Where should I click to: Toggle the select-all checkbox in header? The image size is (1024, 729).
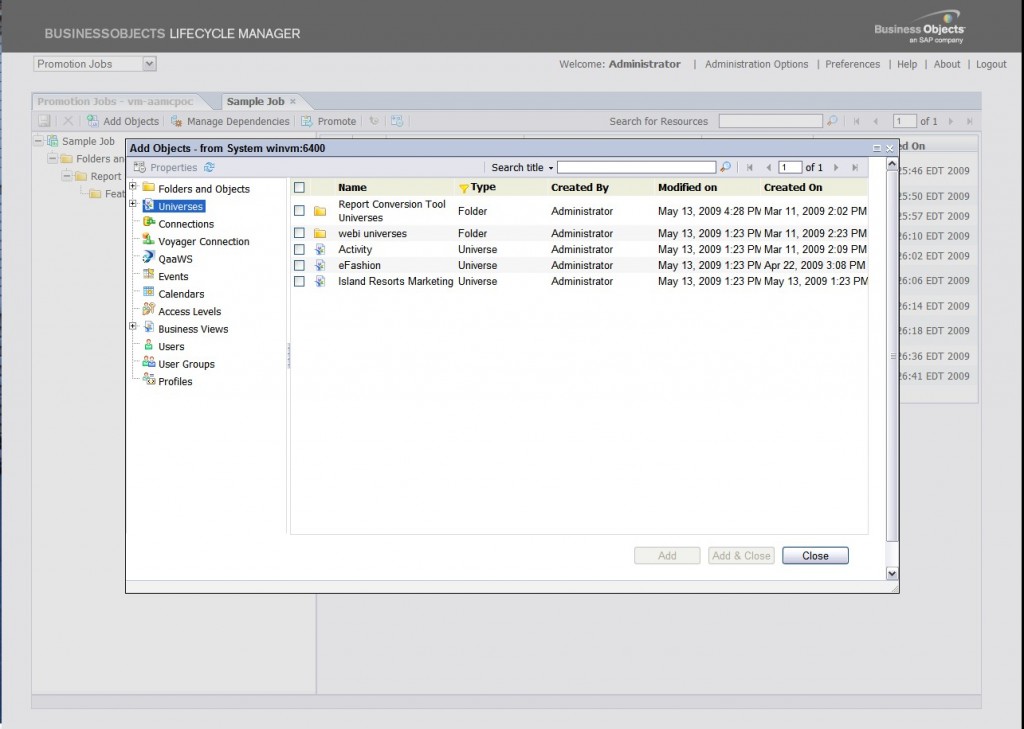coord(299,187)
